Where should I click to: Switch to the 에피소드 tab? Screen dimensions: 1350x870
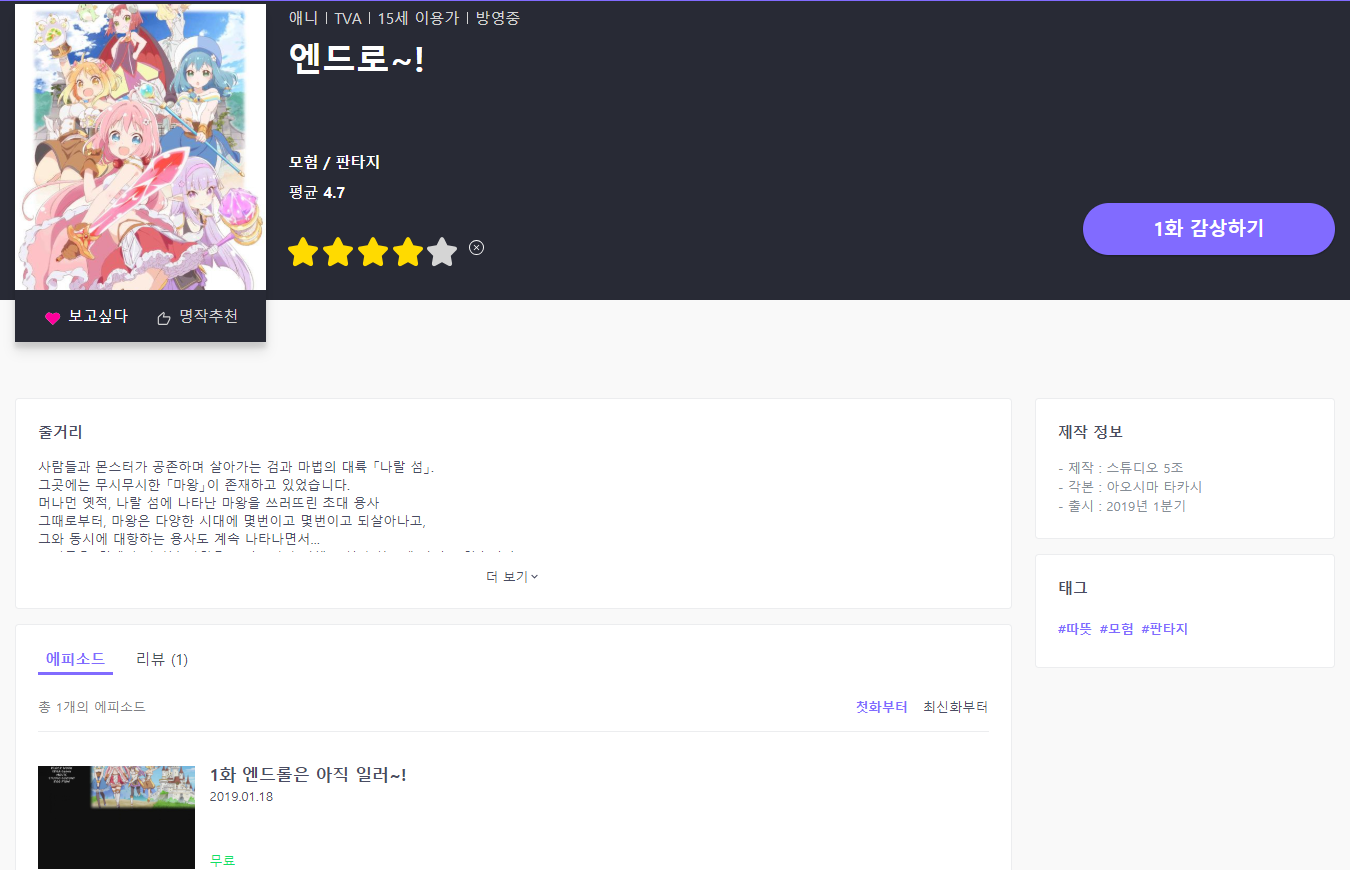pyautogui.click(x=75, y=659)
